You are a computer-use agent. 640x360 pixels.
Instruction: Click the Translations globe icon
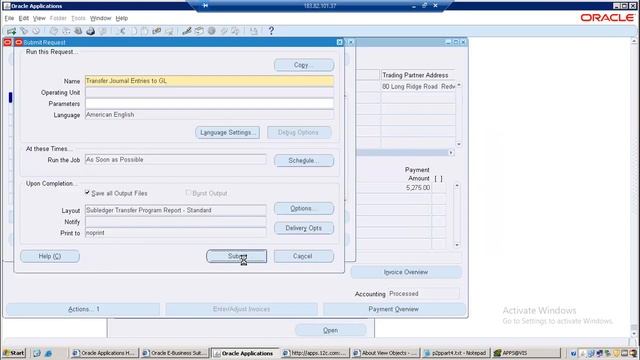tap(211, 31)
